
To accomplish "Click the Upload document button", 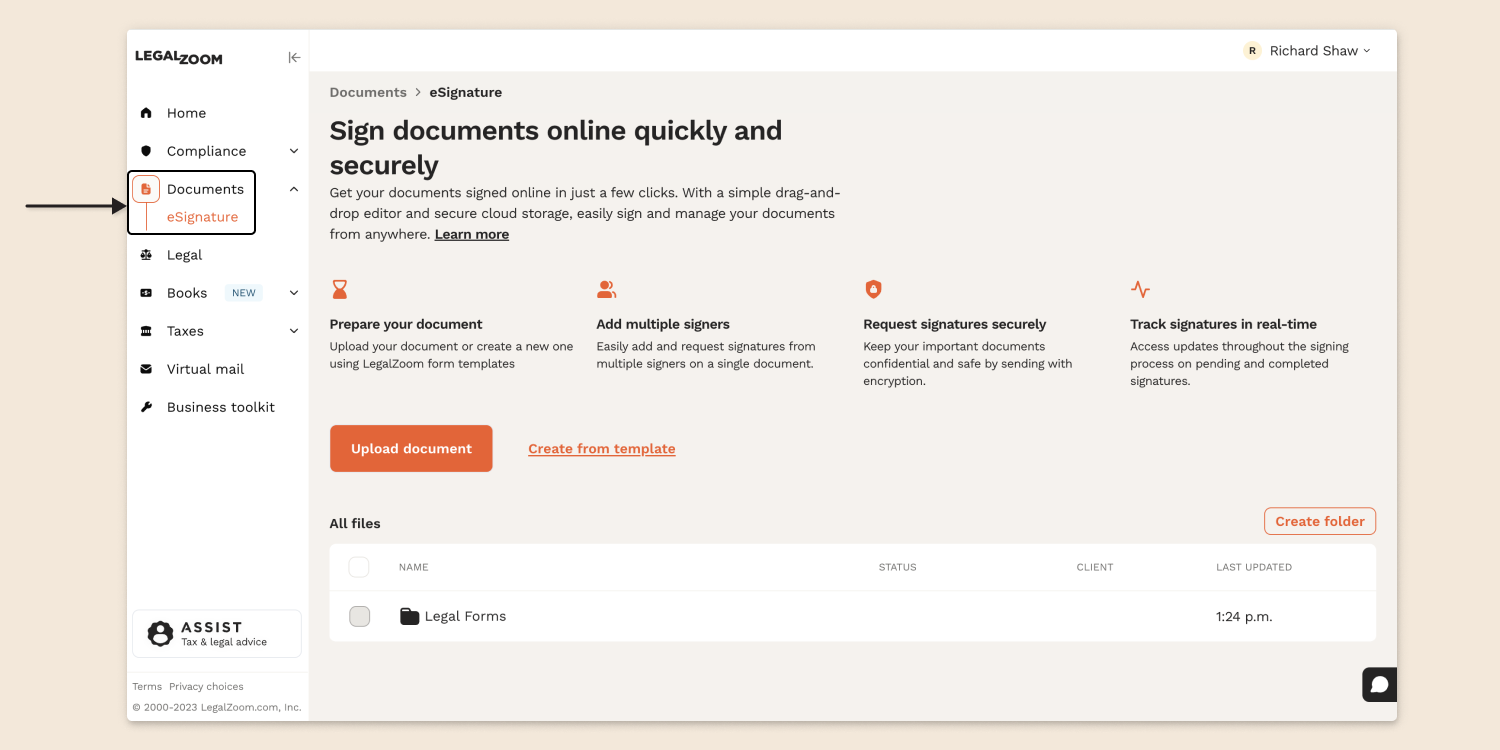I will click(x=411, y=449).
